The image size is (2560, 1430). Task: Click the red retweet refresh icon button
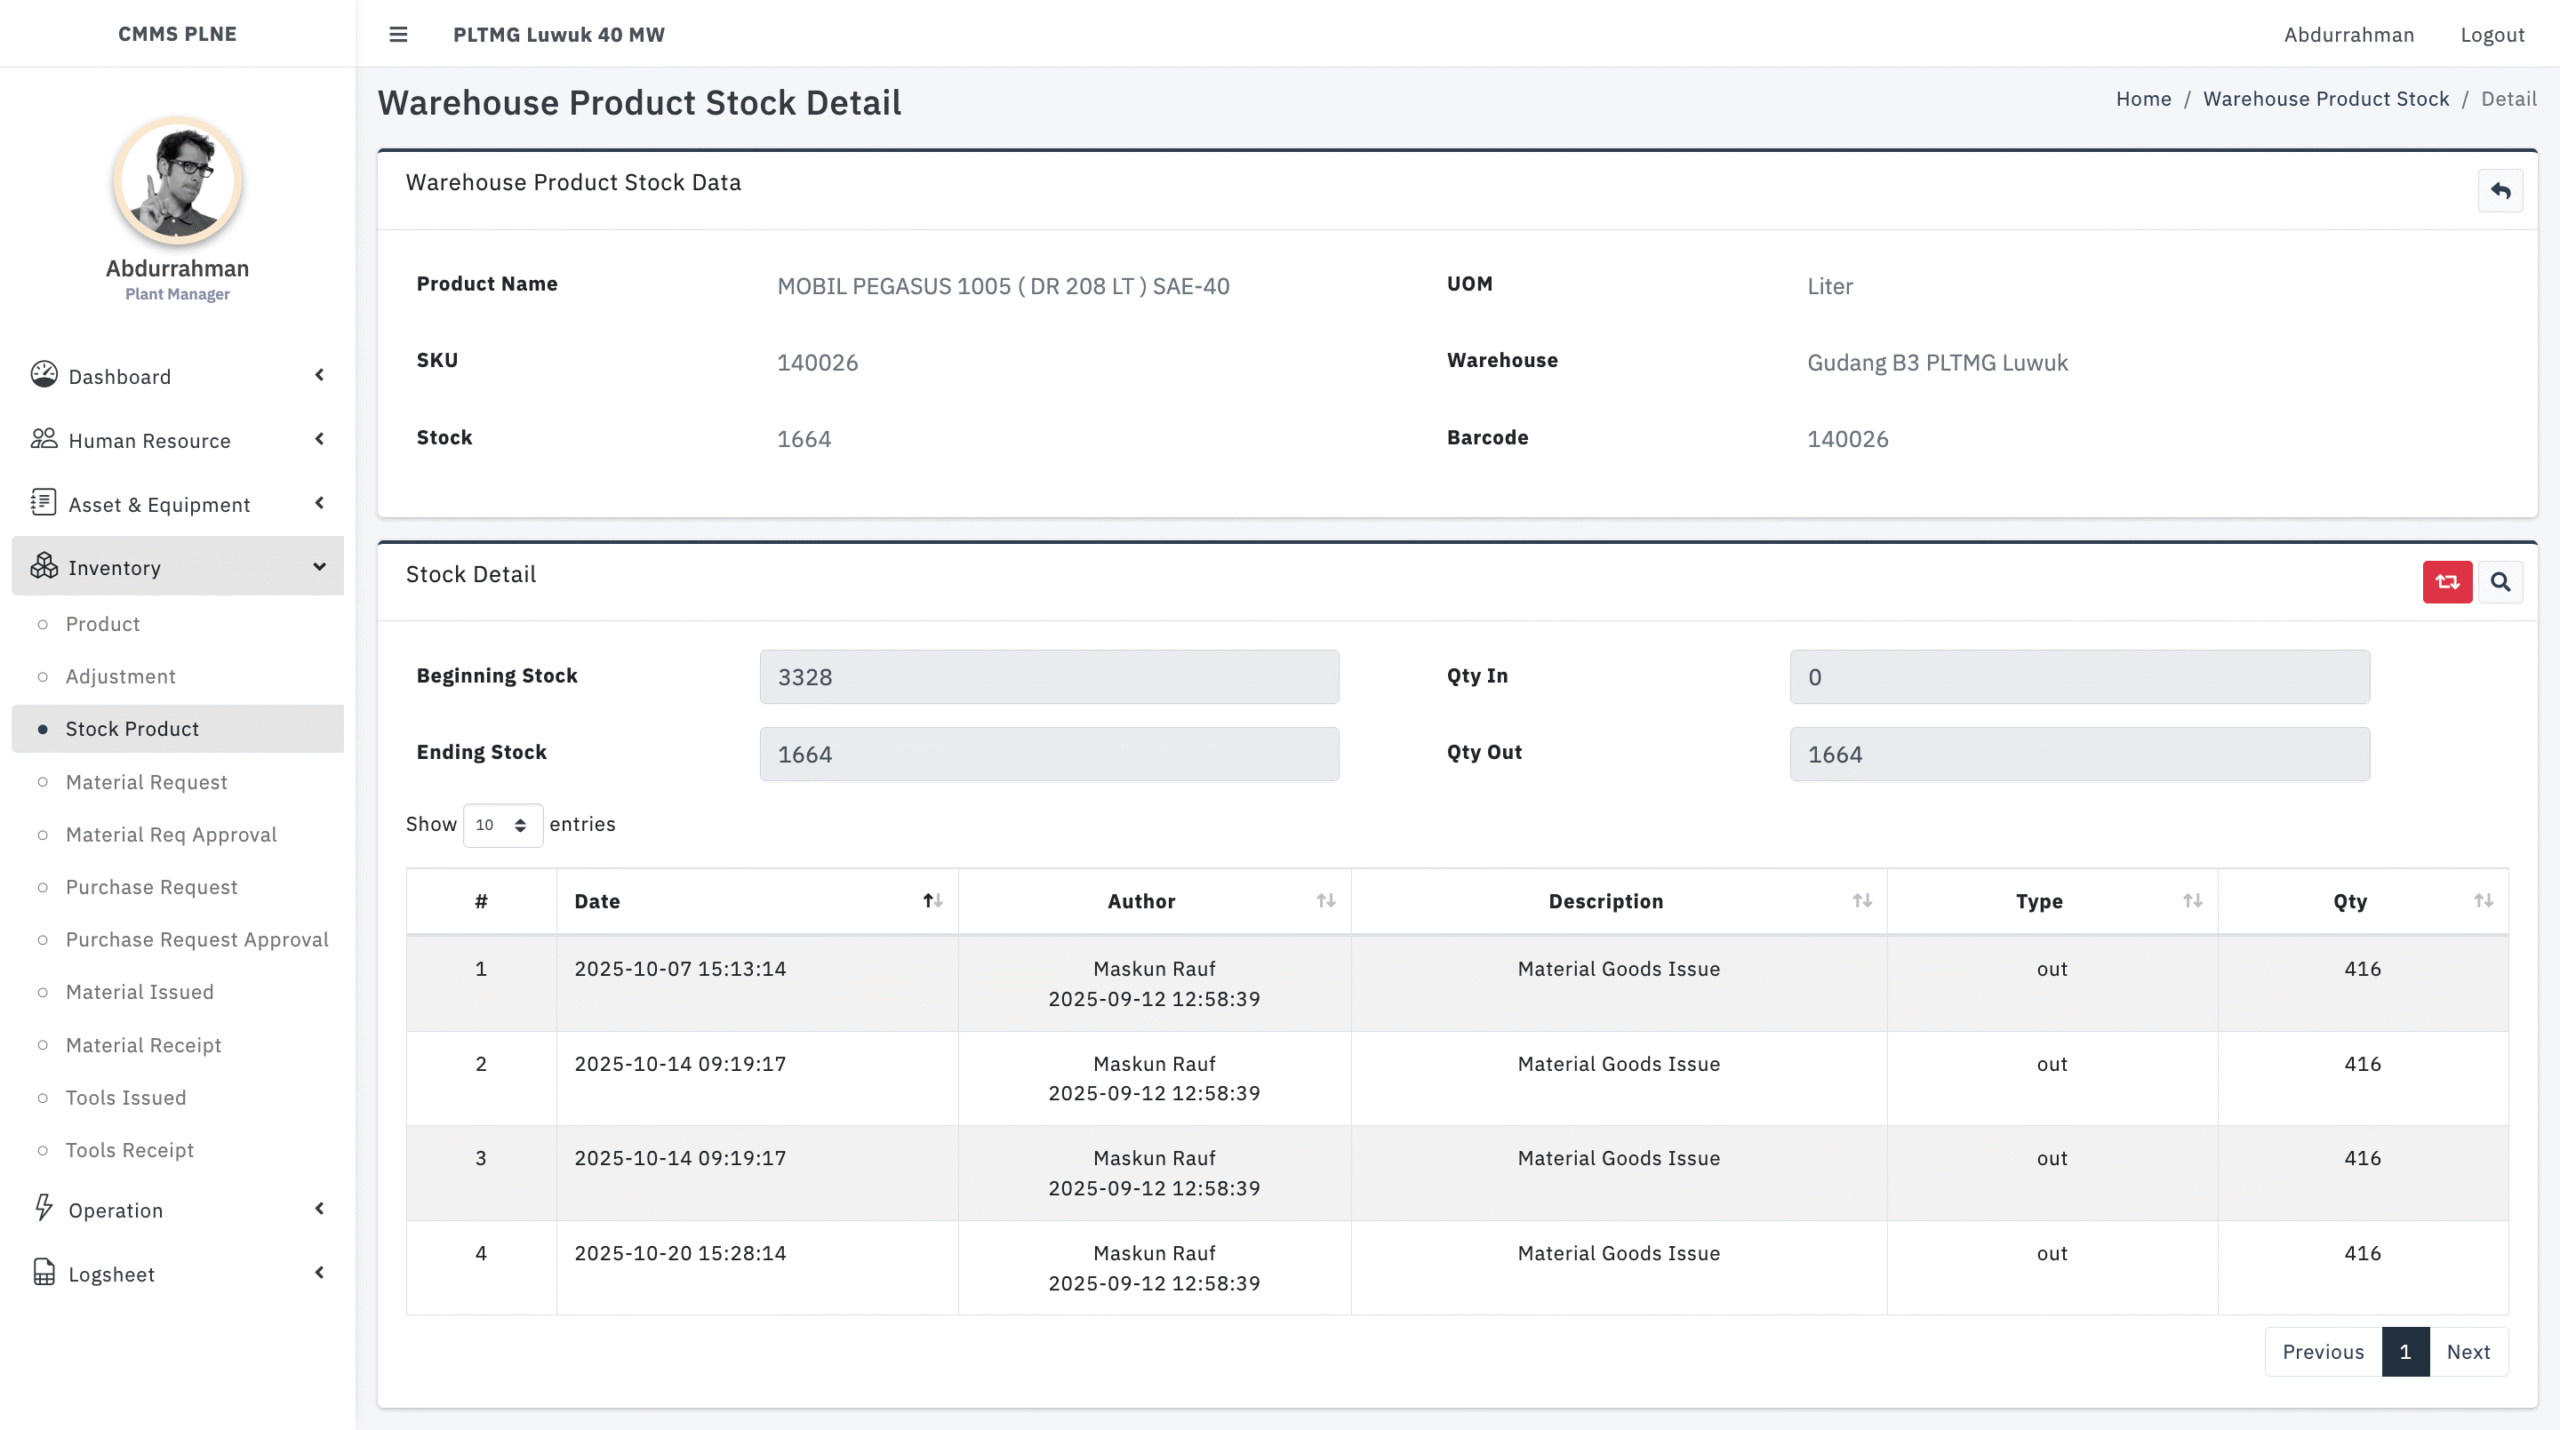pyautogui.click(x=2447, y=582)
